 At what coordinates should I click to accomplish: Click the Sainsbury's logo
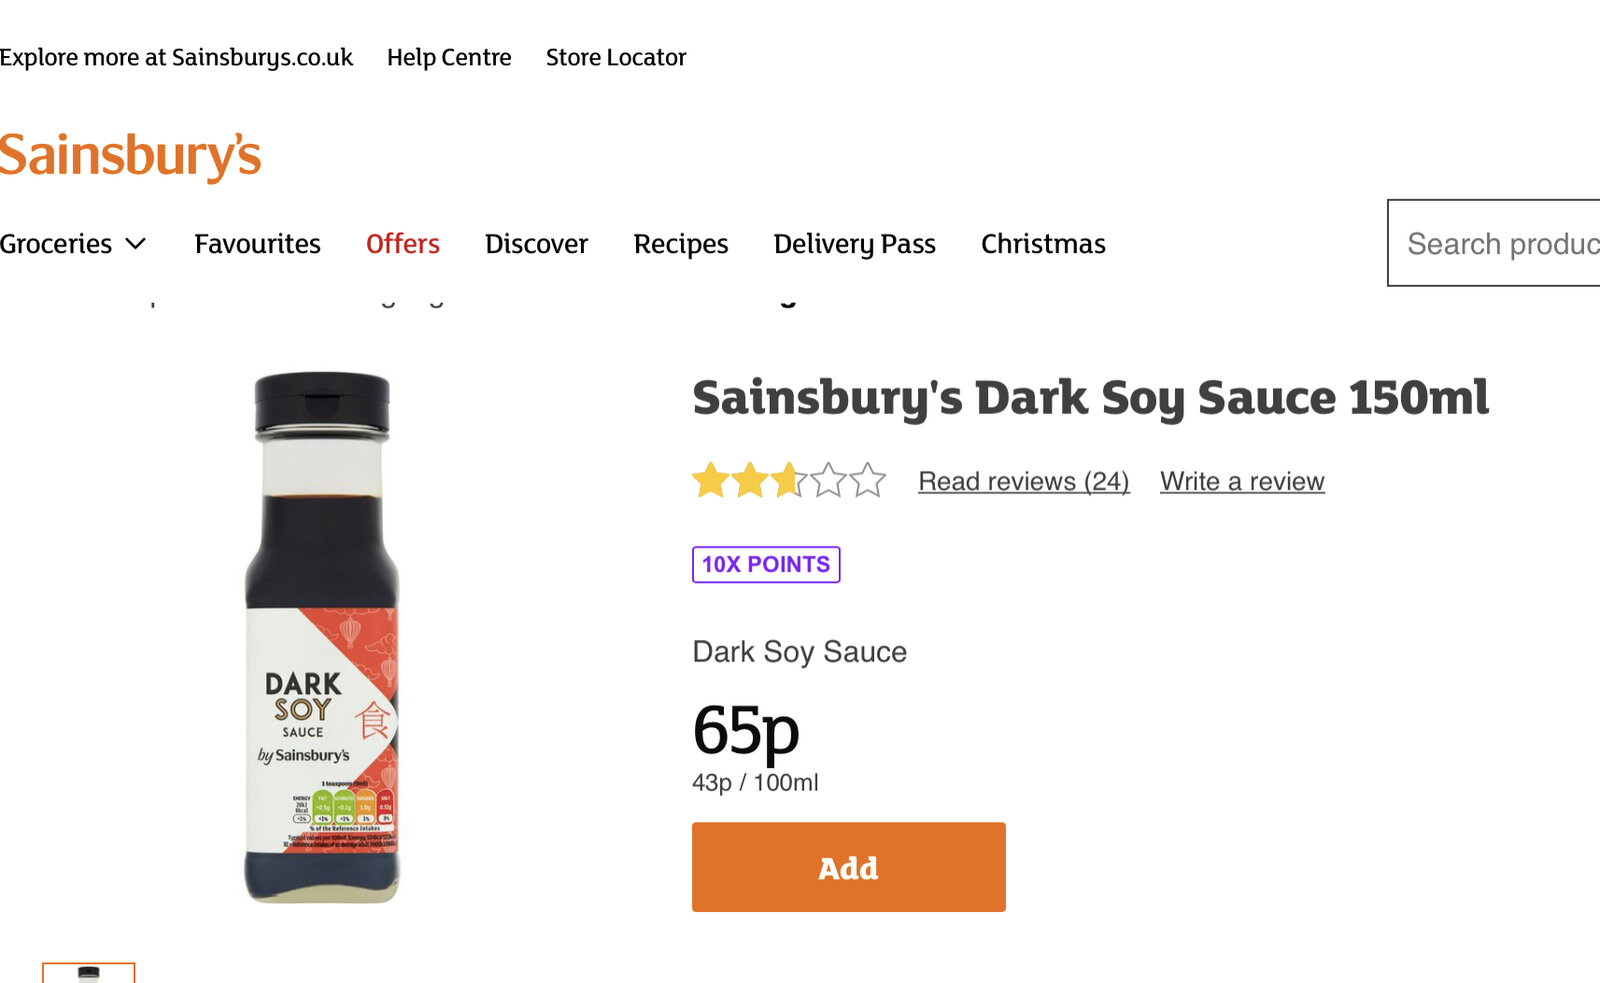pyautogui.click(x=130, y=156)
